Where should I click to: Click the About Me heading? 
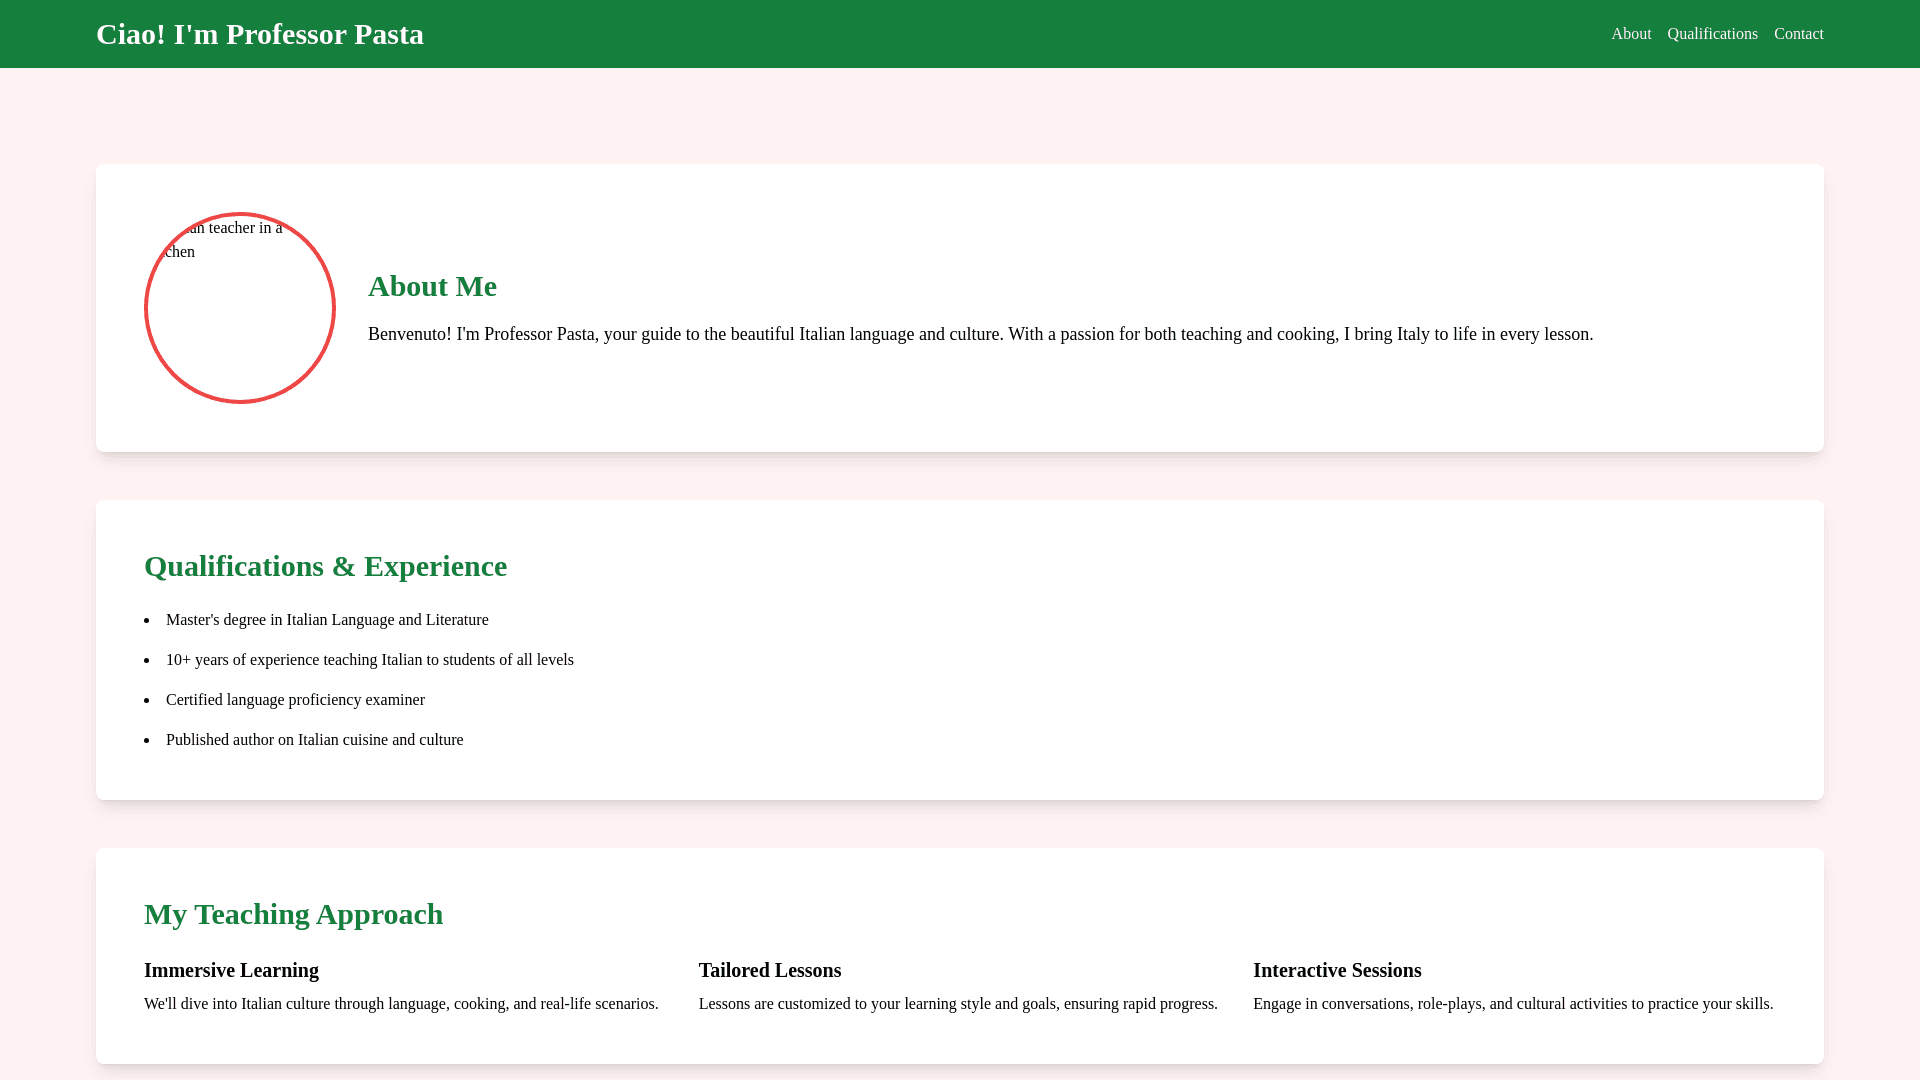[432, 286]
